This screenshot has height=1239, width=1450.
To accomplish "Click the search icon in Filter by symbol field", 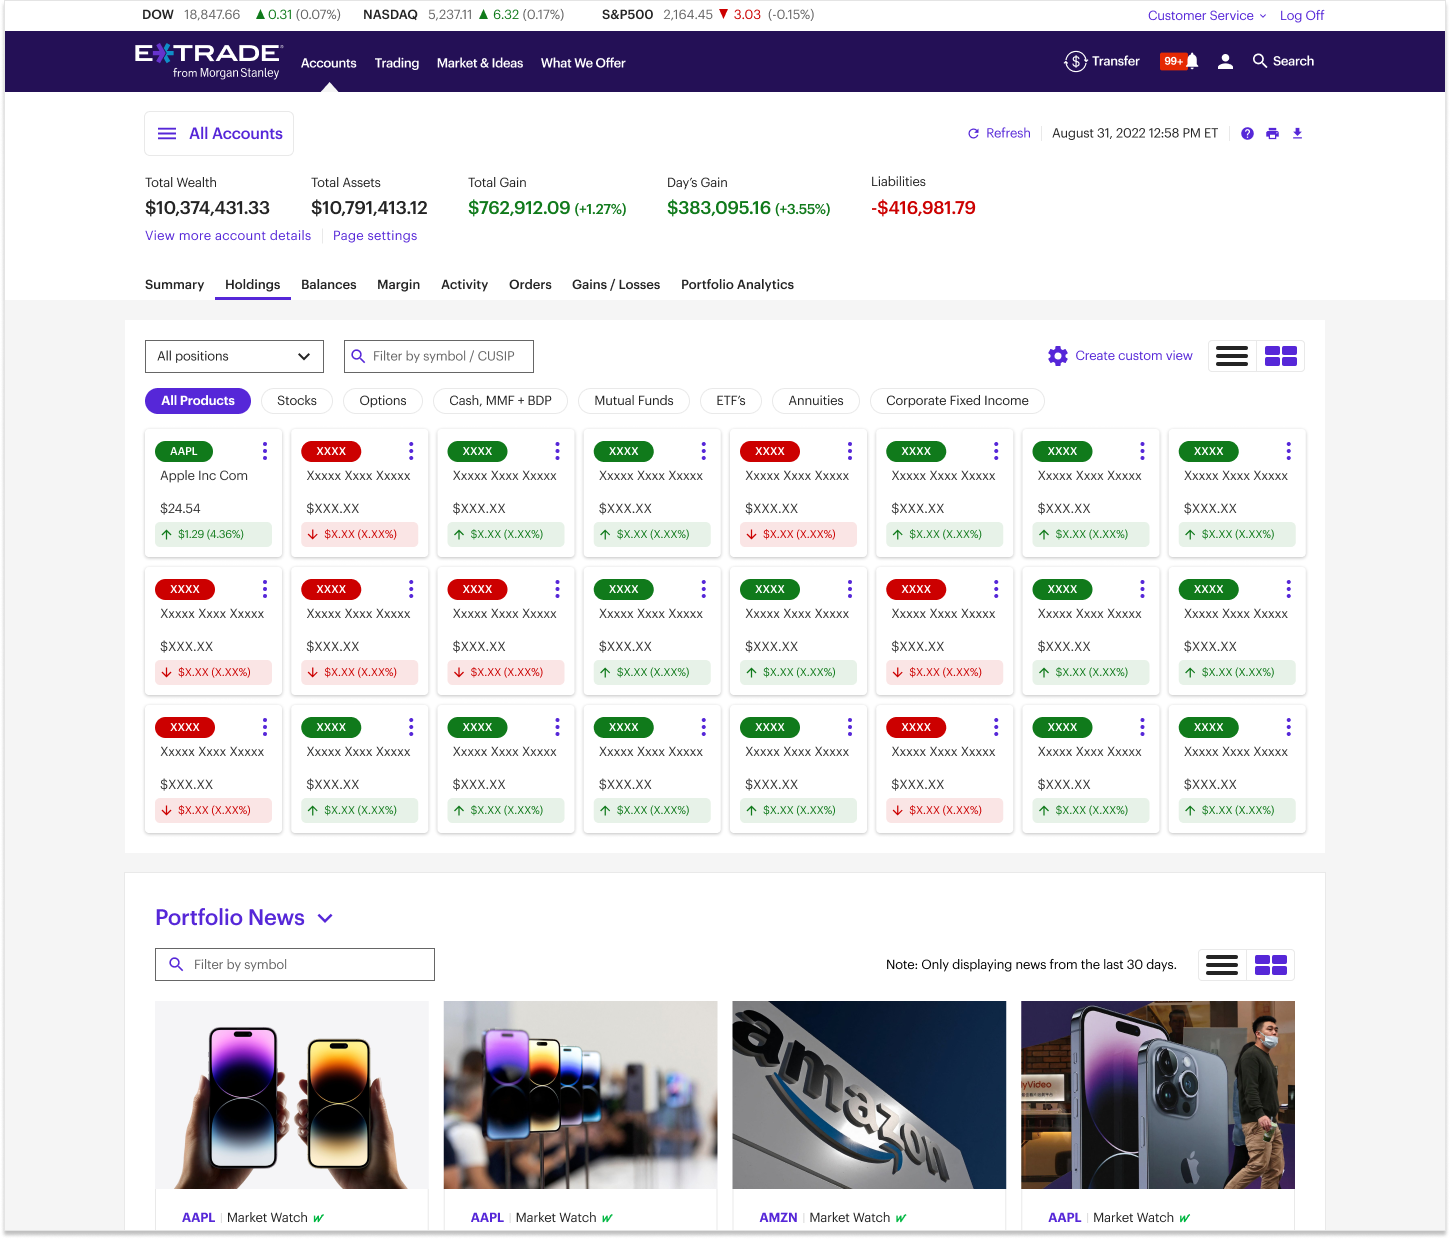I will (358, 356).
